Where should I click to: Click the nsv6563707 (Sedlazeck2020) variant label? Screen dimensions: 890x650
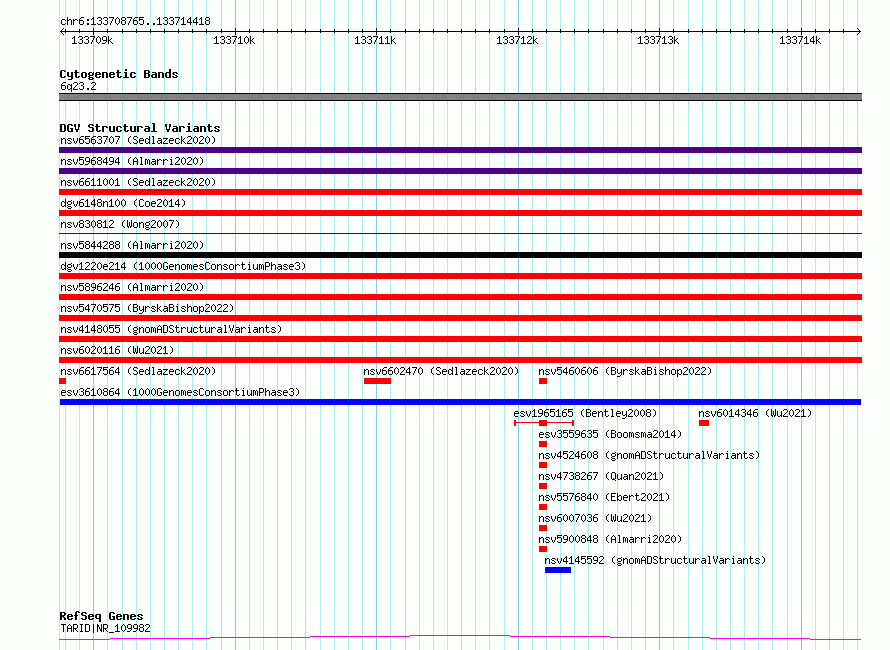138,140
